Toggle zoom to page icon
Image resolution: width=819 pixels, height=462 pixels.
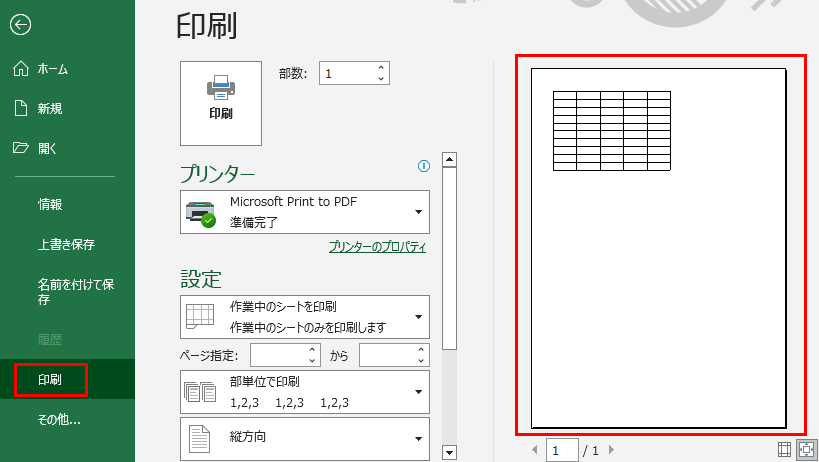804,451
